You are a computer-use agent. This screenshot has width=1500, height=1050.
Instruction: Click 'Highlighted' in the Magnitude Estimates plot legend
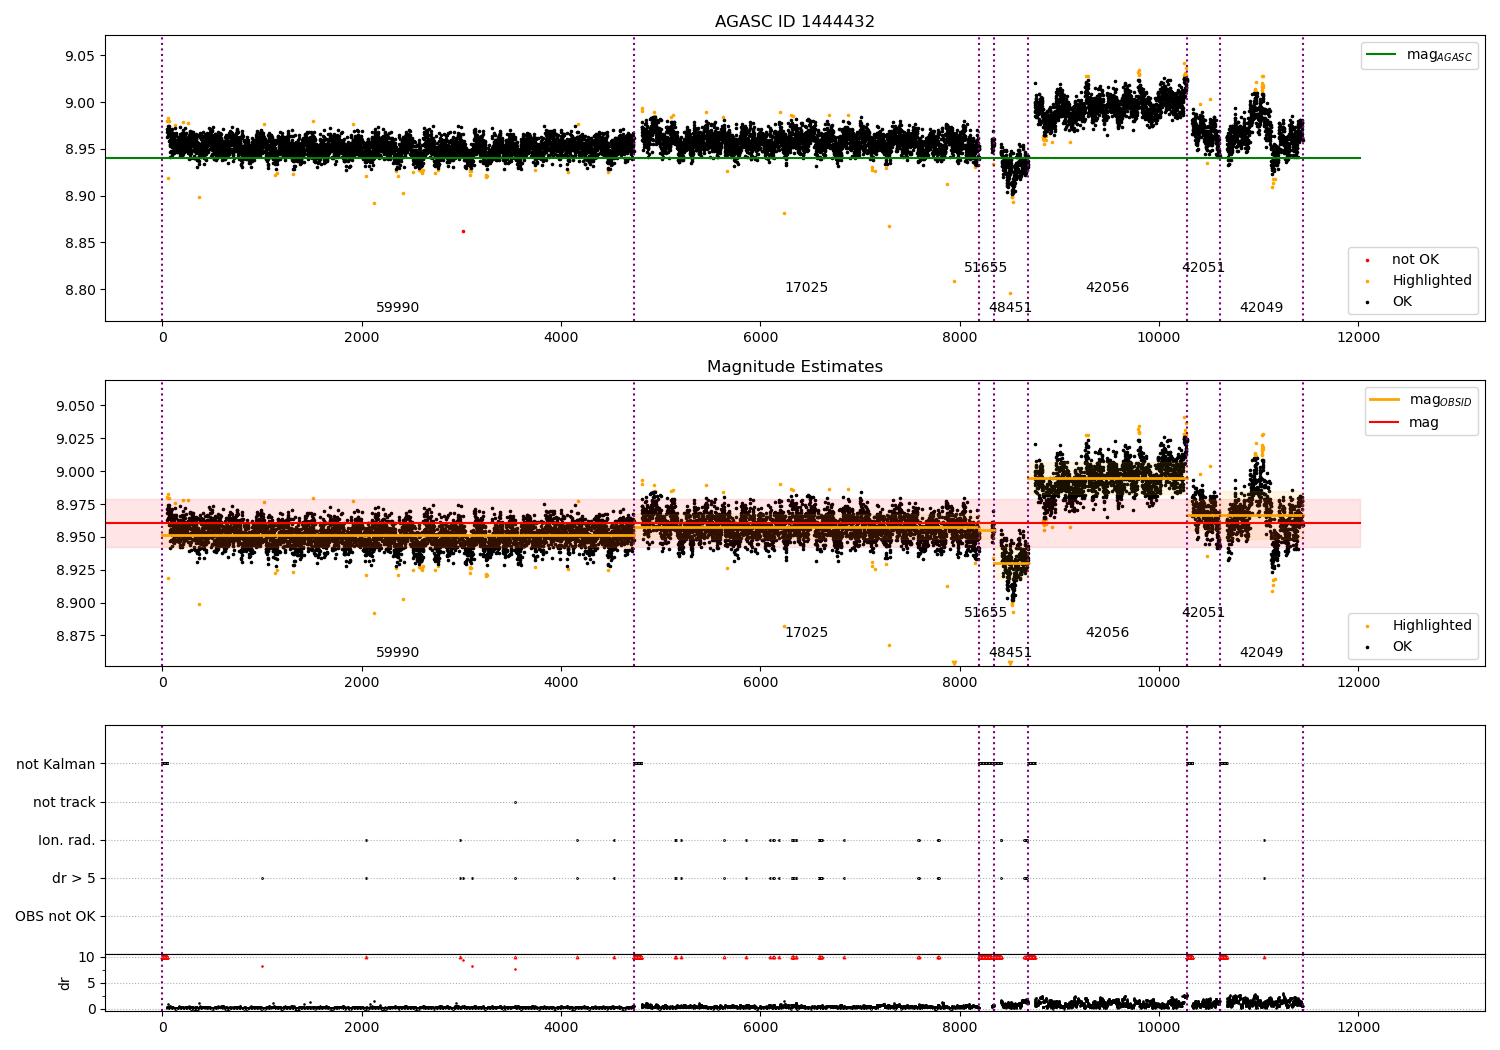(x=1432, y=626)
